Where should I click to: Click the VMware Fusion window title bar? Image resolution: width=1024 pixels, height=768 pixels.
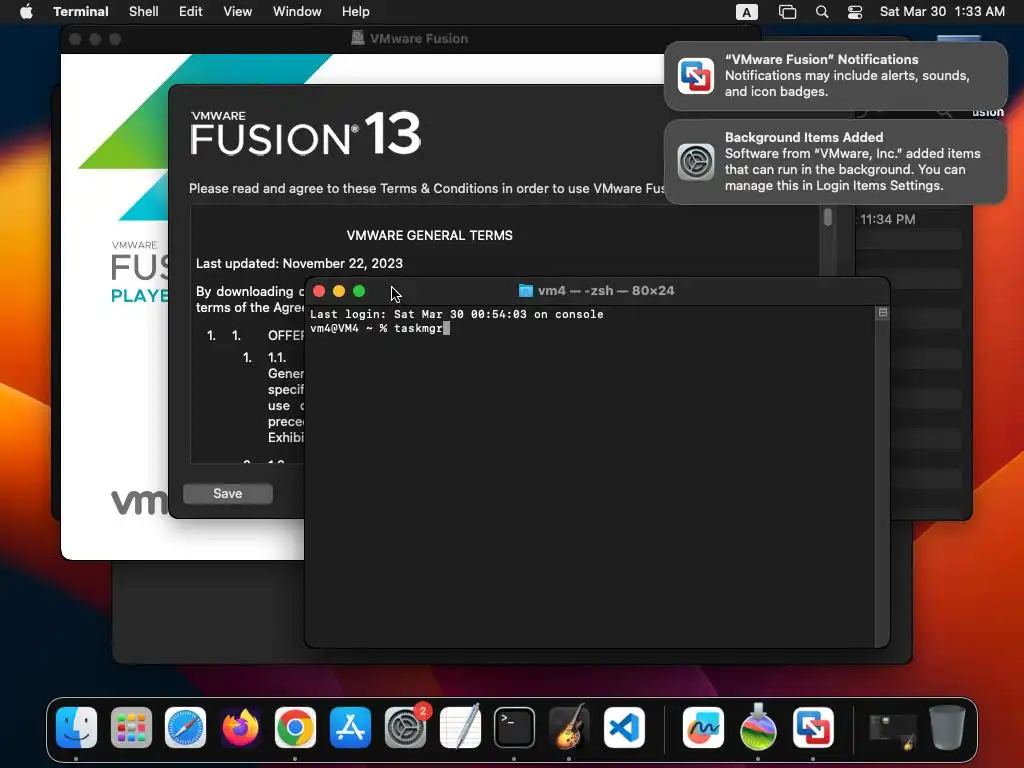pos(410,39)
